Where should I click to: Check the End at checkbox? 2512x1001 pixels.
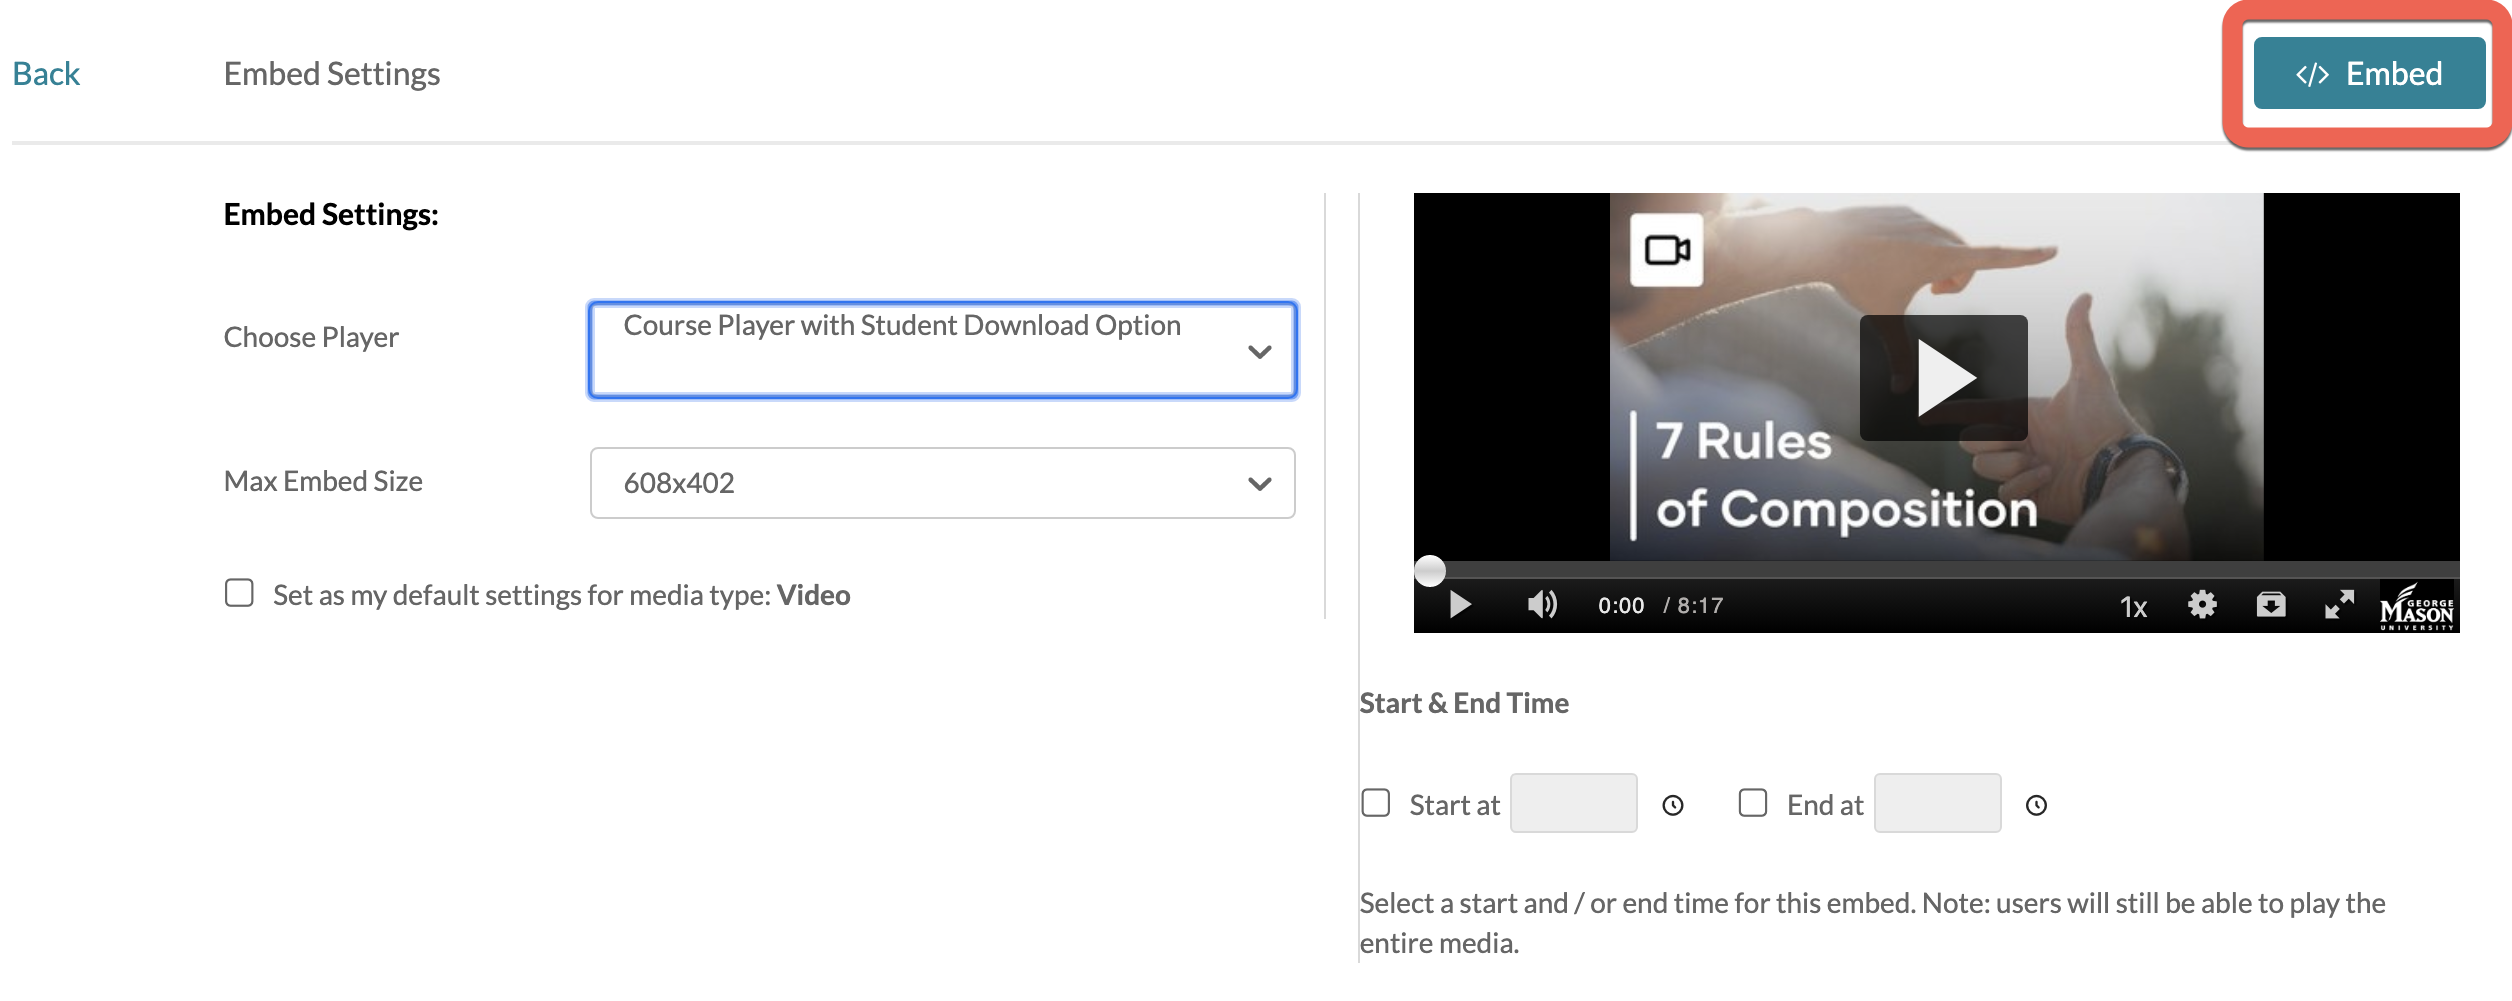click(x=1753, y=803)
